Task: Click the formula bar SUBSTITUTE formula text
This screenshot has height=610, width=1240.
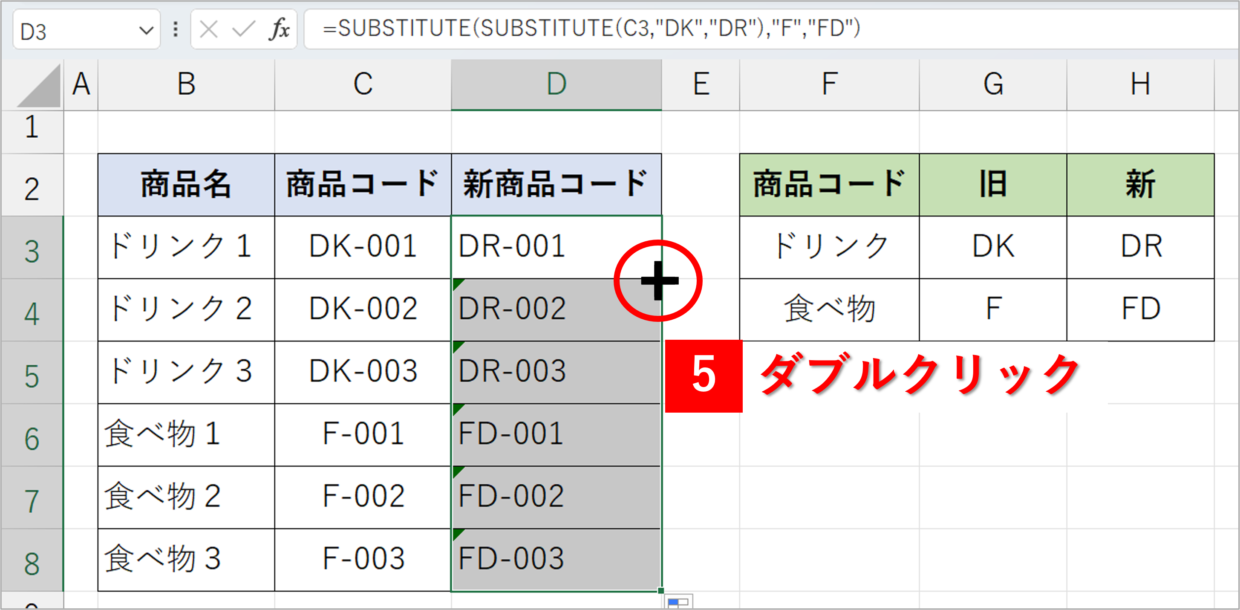Action: click(x=592, y=30)
